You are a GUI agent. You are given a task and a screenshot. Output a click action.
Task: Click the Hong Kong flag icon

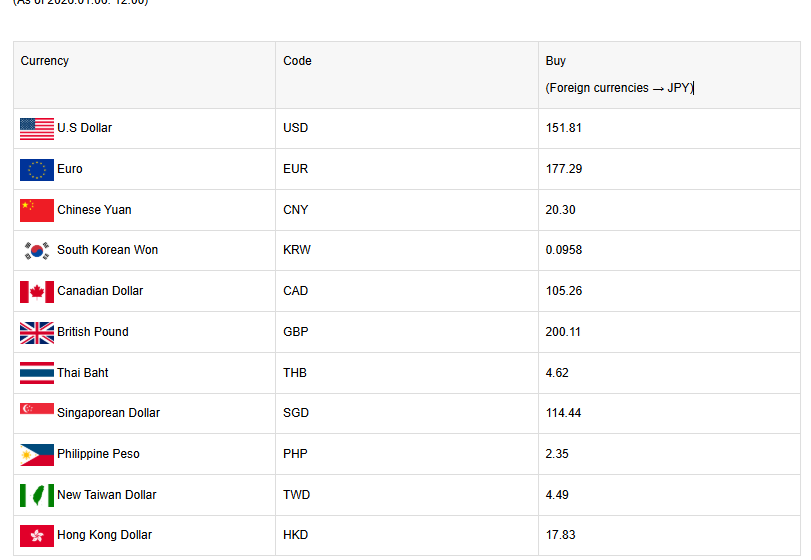37,535
